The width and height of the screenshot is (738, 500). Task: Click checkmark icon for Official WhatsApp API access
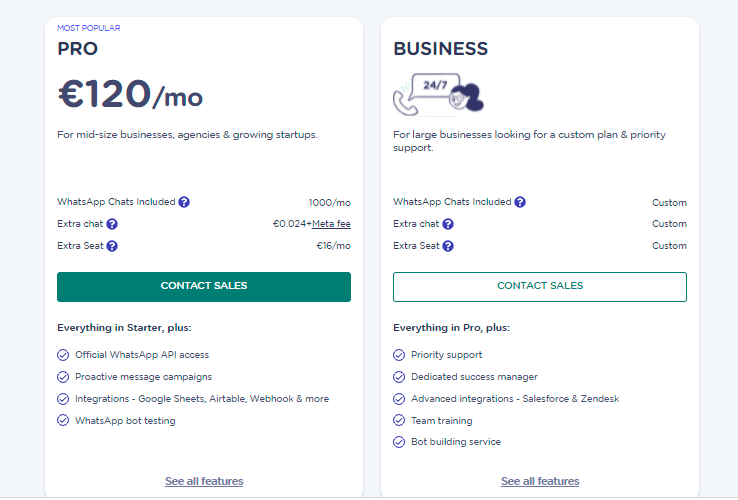(x=63, y=355)
